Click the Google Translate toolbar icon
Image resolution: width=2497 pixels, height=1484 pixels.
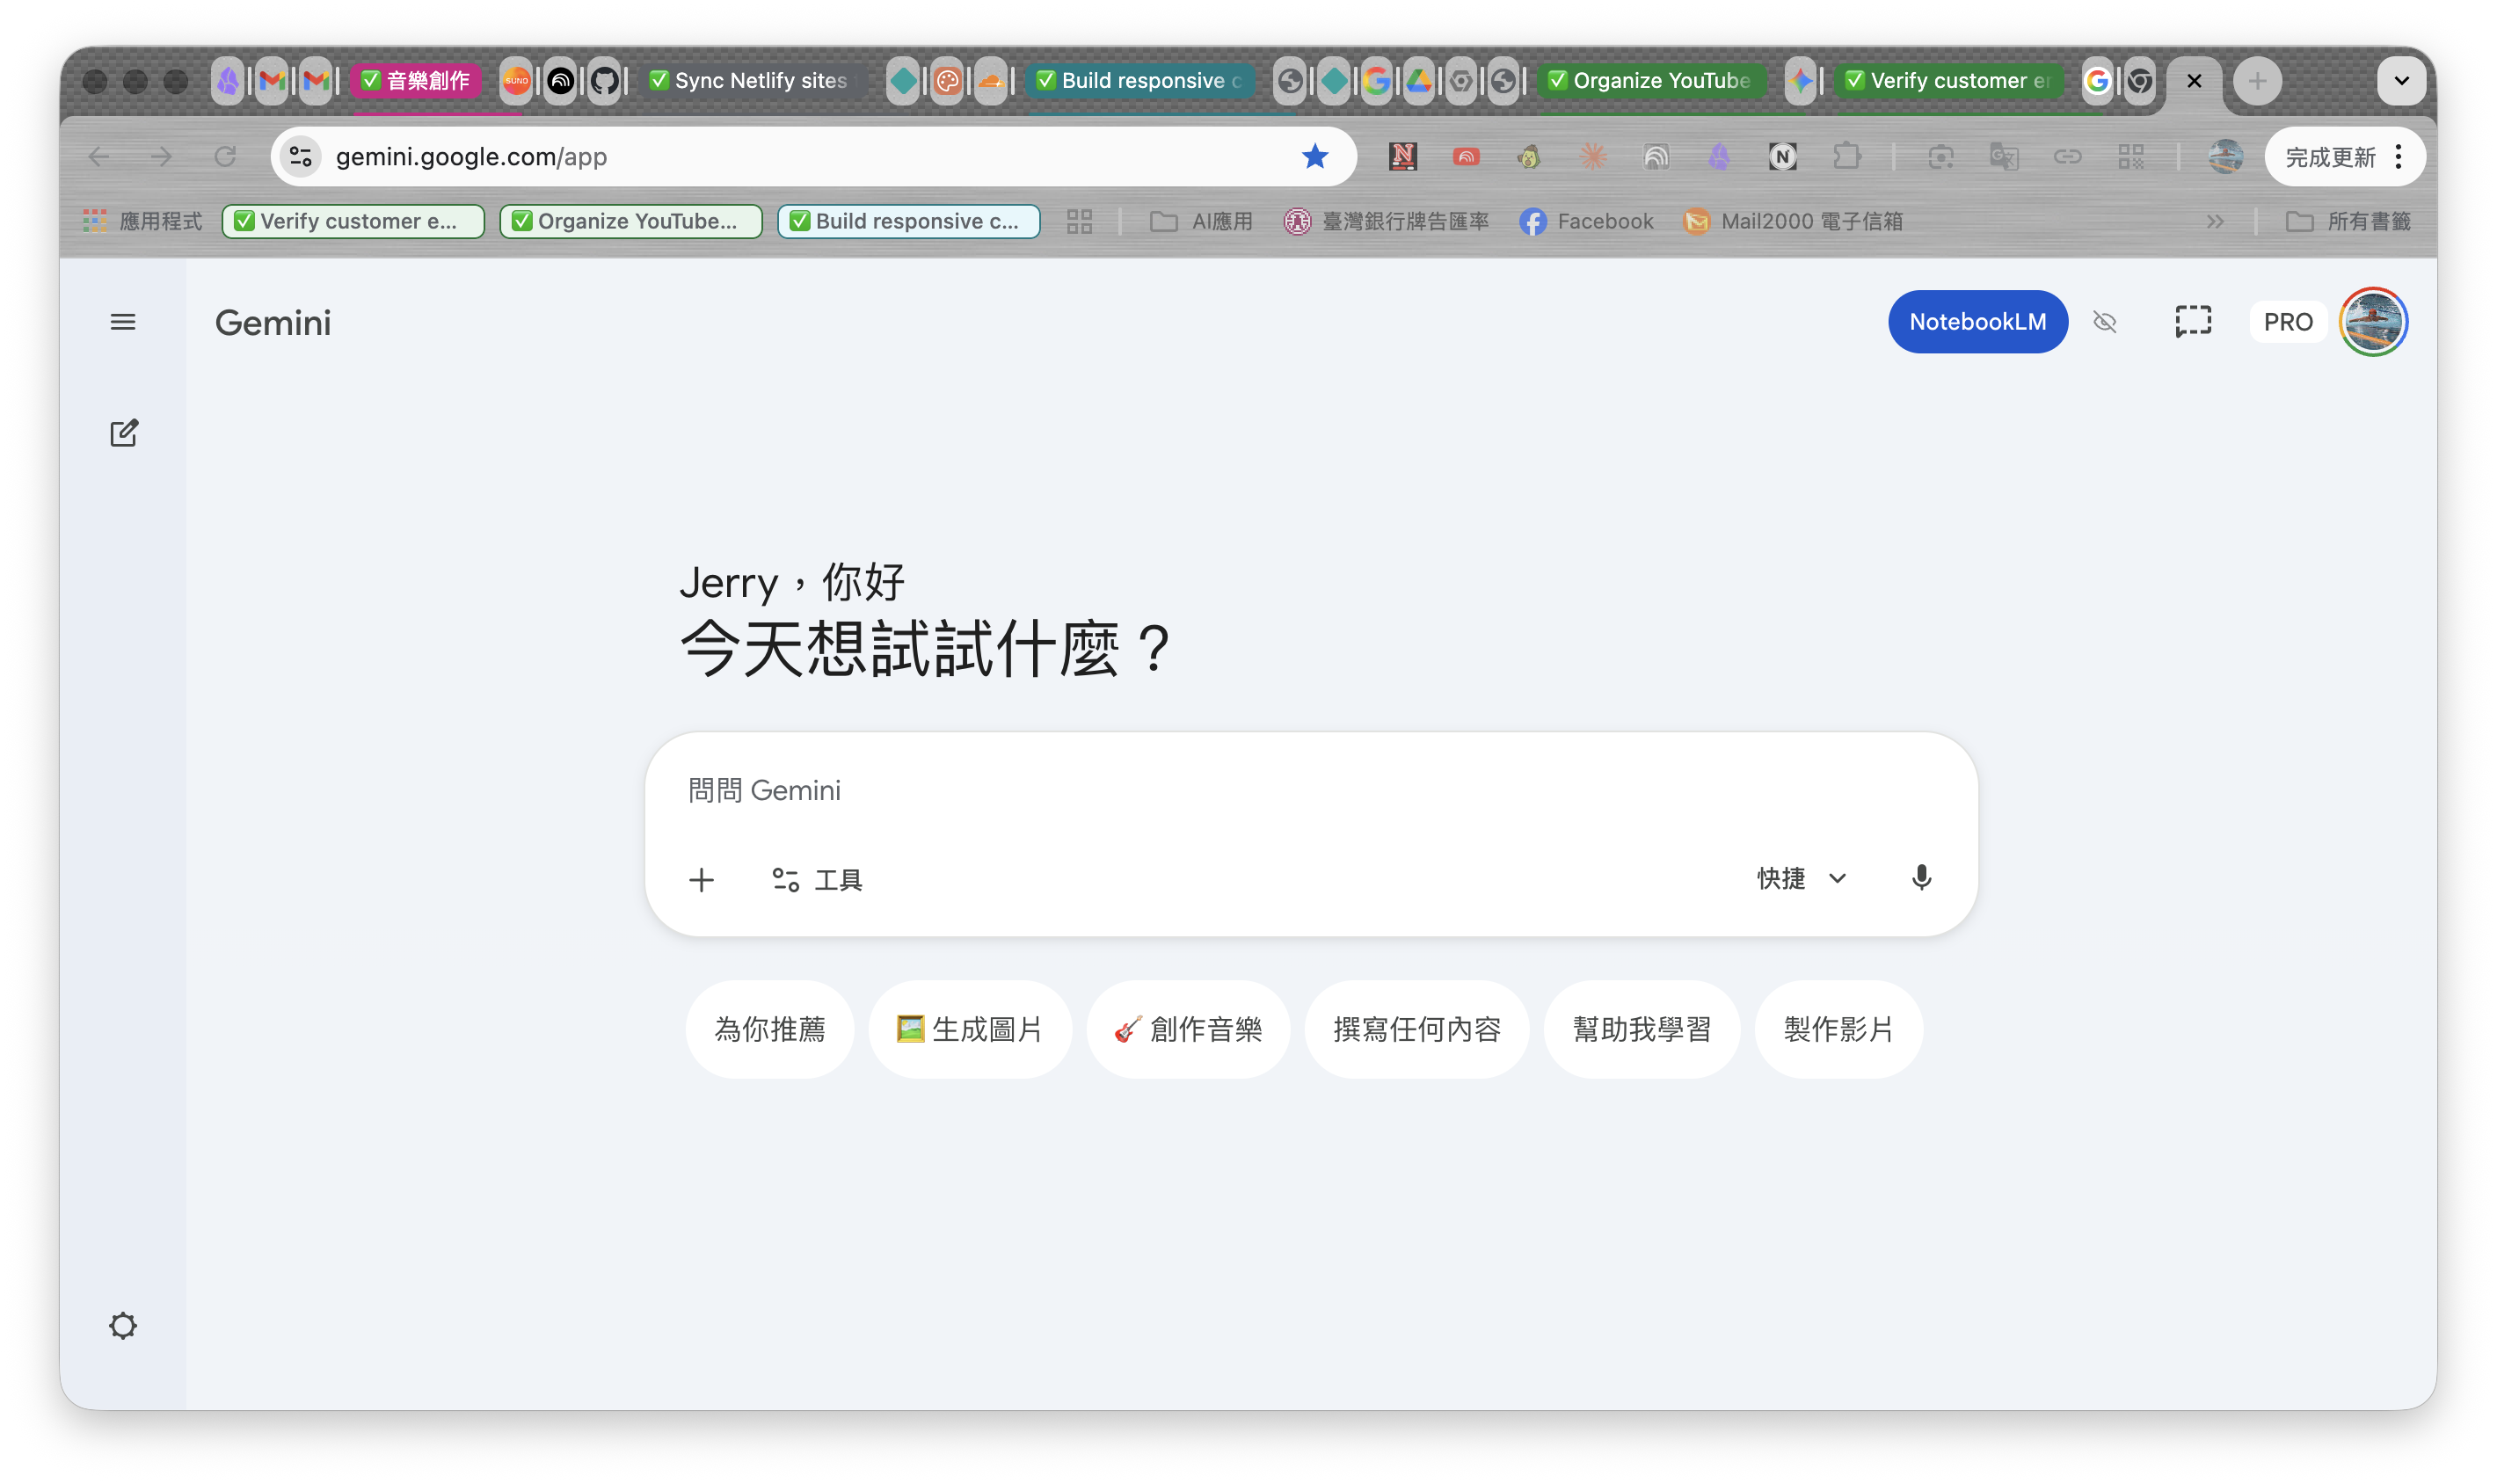pyautogui.click(x=2004, y=157)
